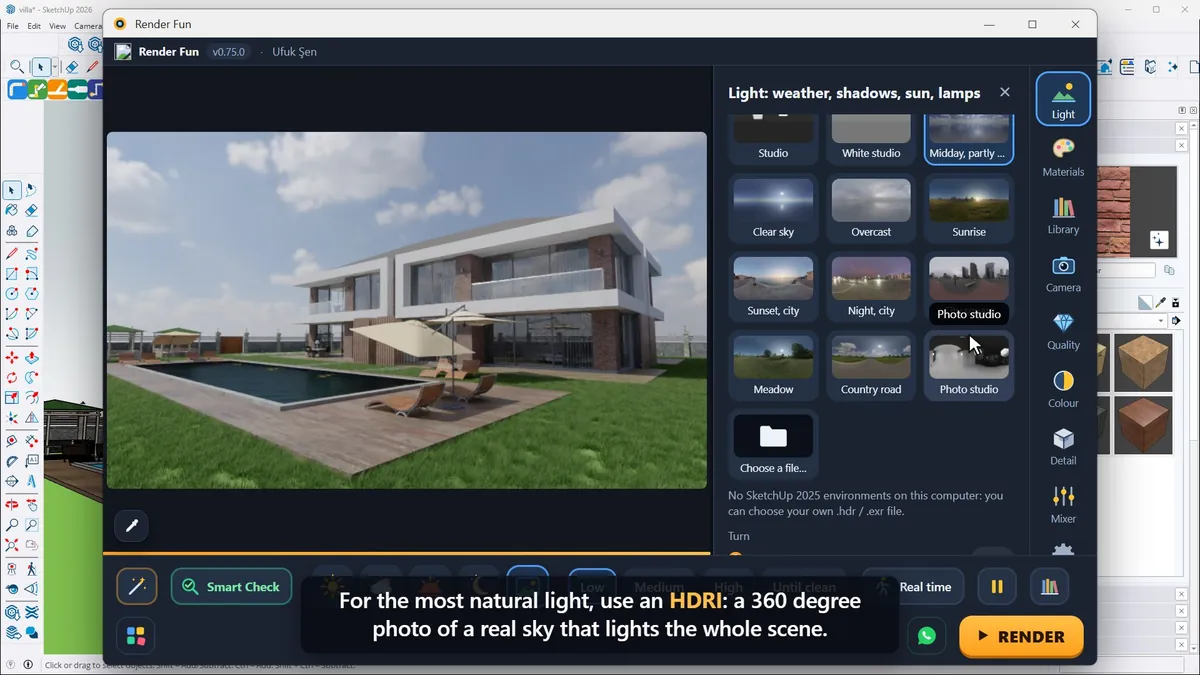Select the Meadow HDRI
This screenshot has width=1200, height=675.
(x=773, y=366)
